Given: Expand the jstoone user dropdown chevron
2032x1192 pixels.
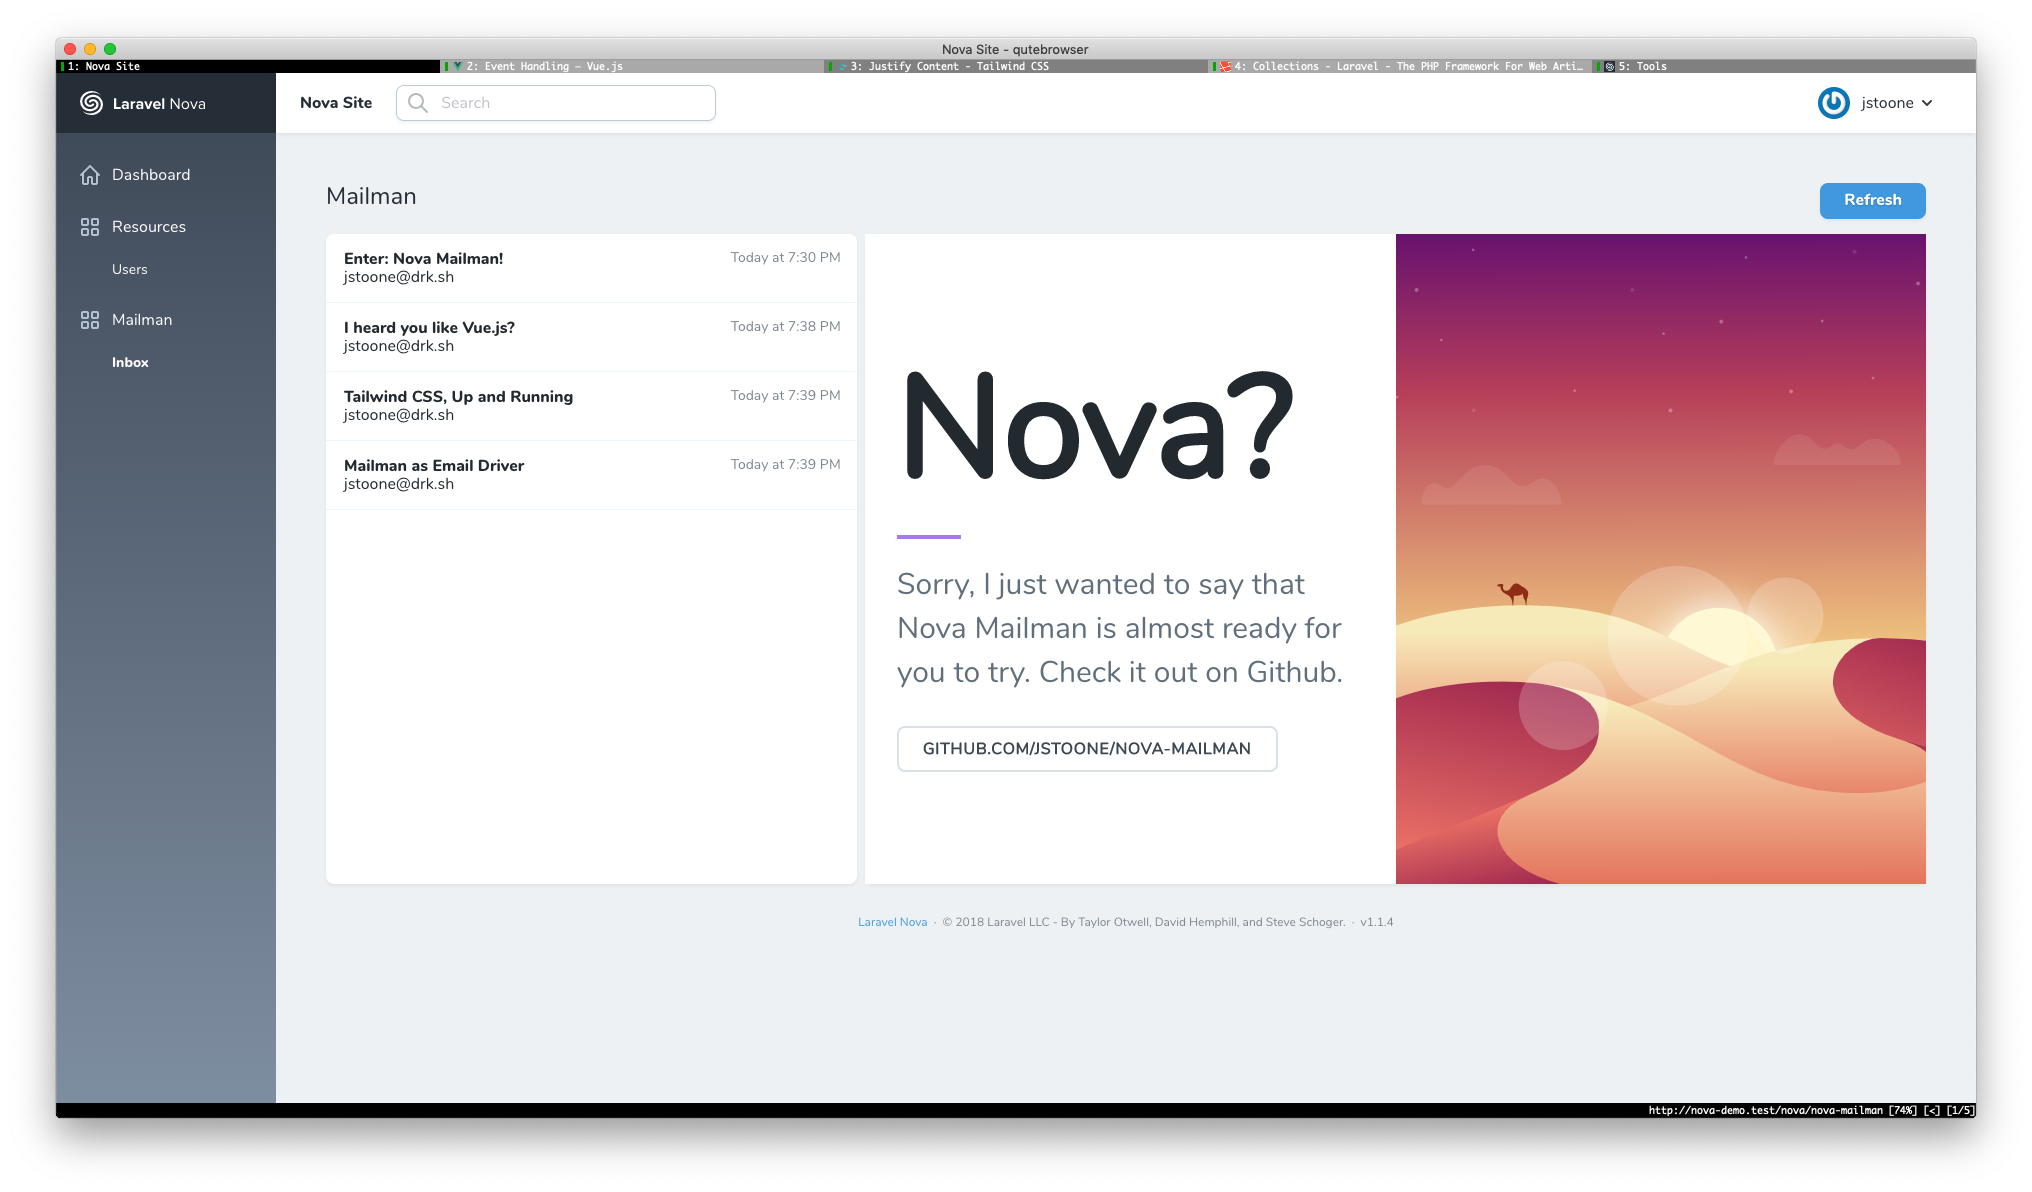Looking at the screenshot, I should click(x=1927, y=103).
